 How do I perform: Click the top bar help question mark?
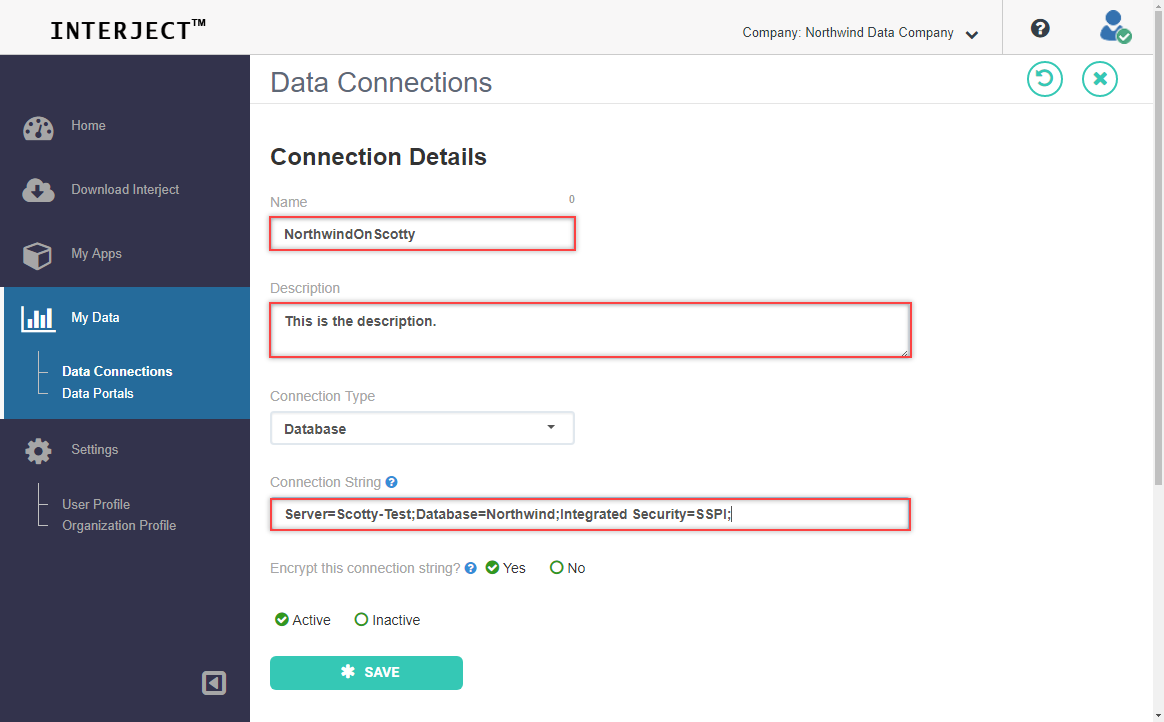coord(1040,28)
